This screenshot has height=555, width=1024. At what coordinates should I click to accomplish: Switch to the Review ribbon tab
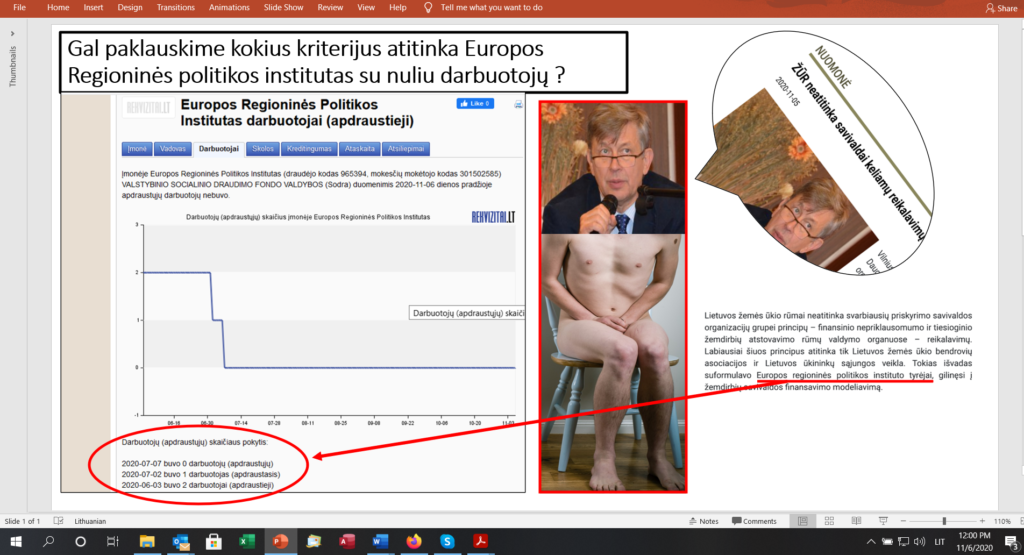pyautogui.click(x=330, y=7)
